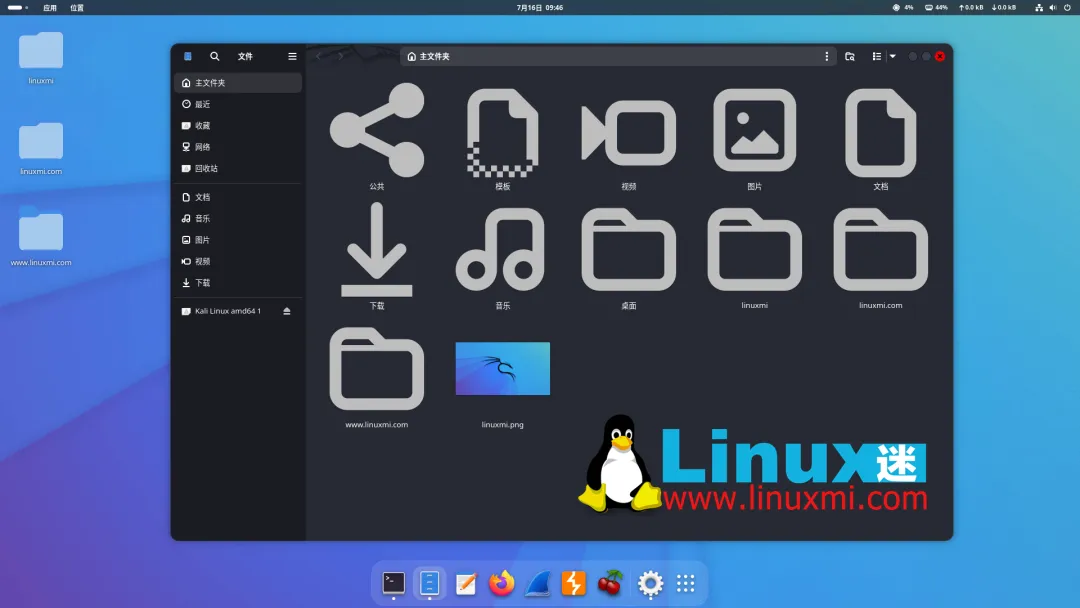Launch Firefox from the dock
The image size is (1080, 608).
pos(501,583)
